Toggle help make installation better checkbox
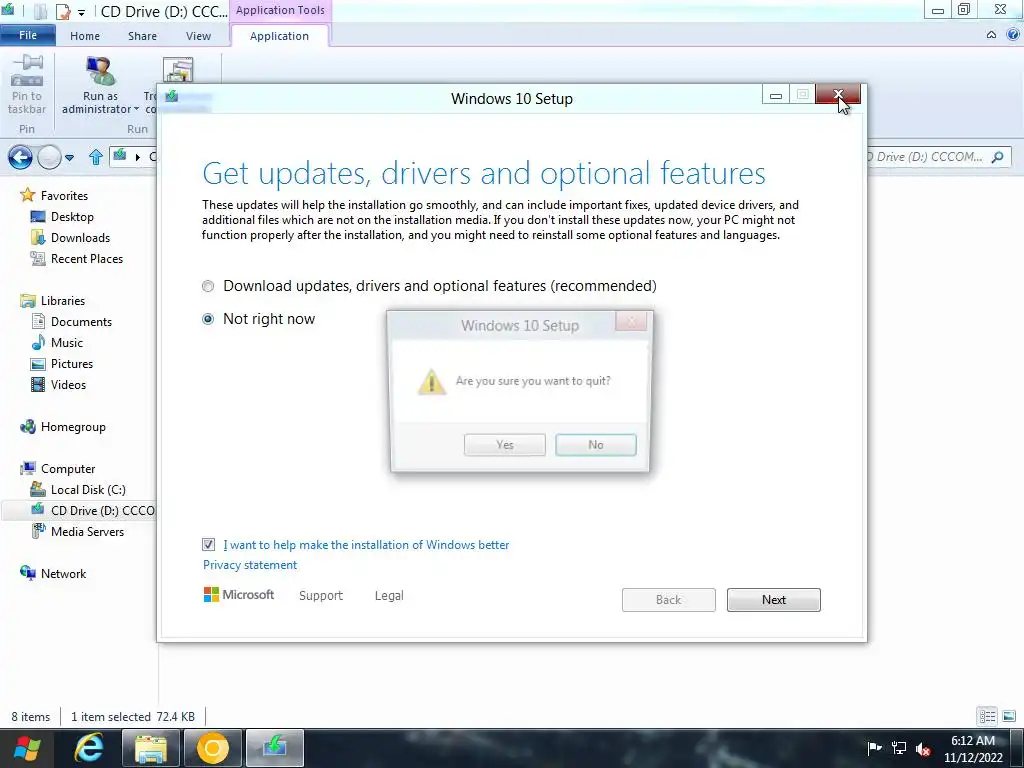This screenshot has height=768, width=1024. click(208, 545)
